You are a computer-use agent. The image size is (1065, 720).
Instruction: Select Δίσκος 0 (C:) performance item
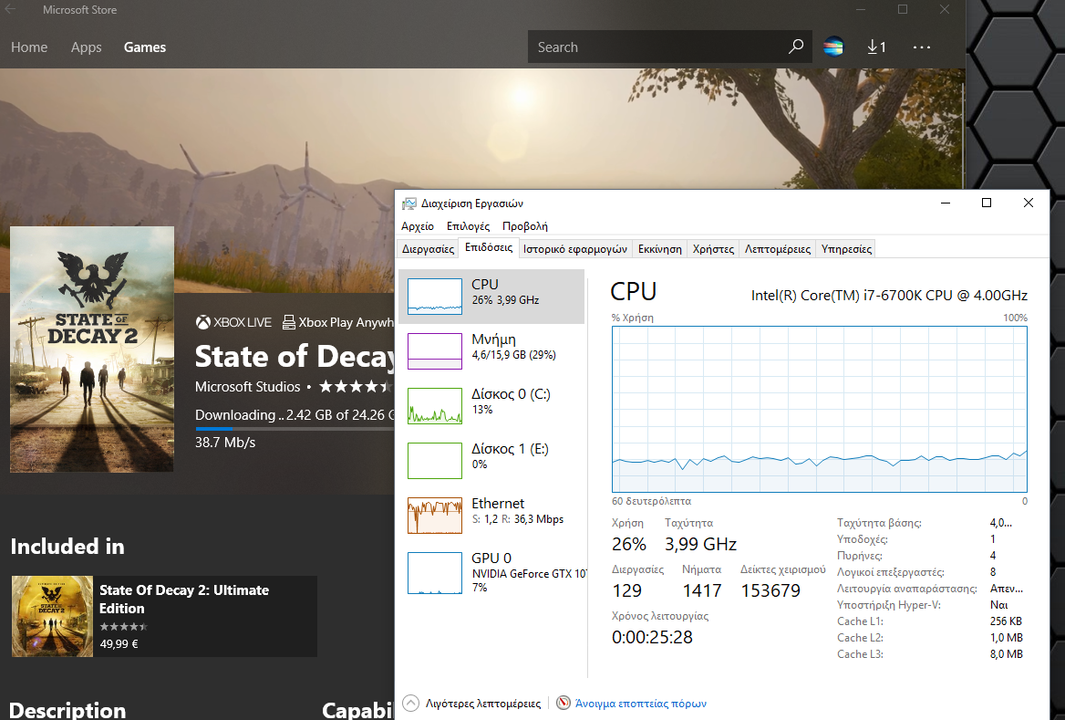click(491, 406)
